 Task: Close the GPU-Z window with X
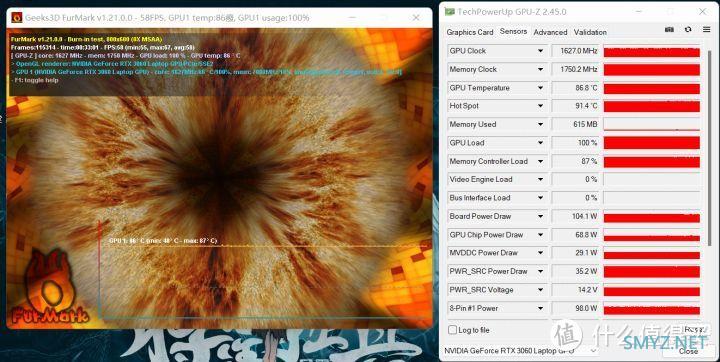(703, 12)
